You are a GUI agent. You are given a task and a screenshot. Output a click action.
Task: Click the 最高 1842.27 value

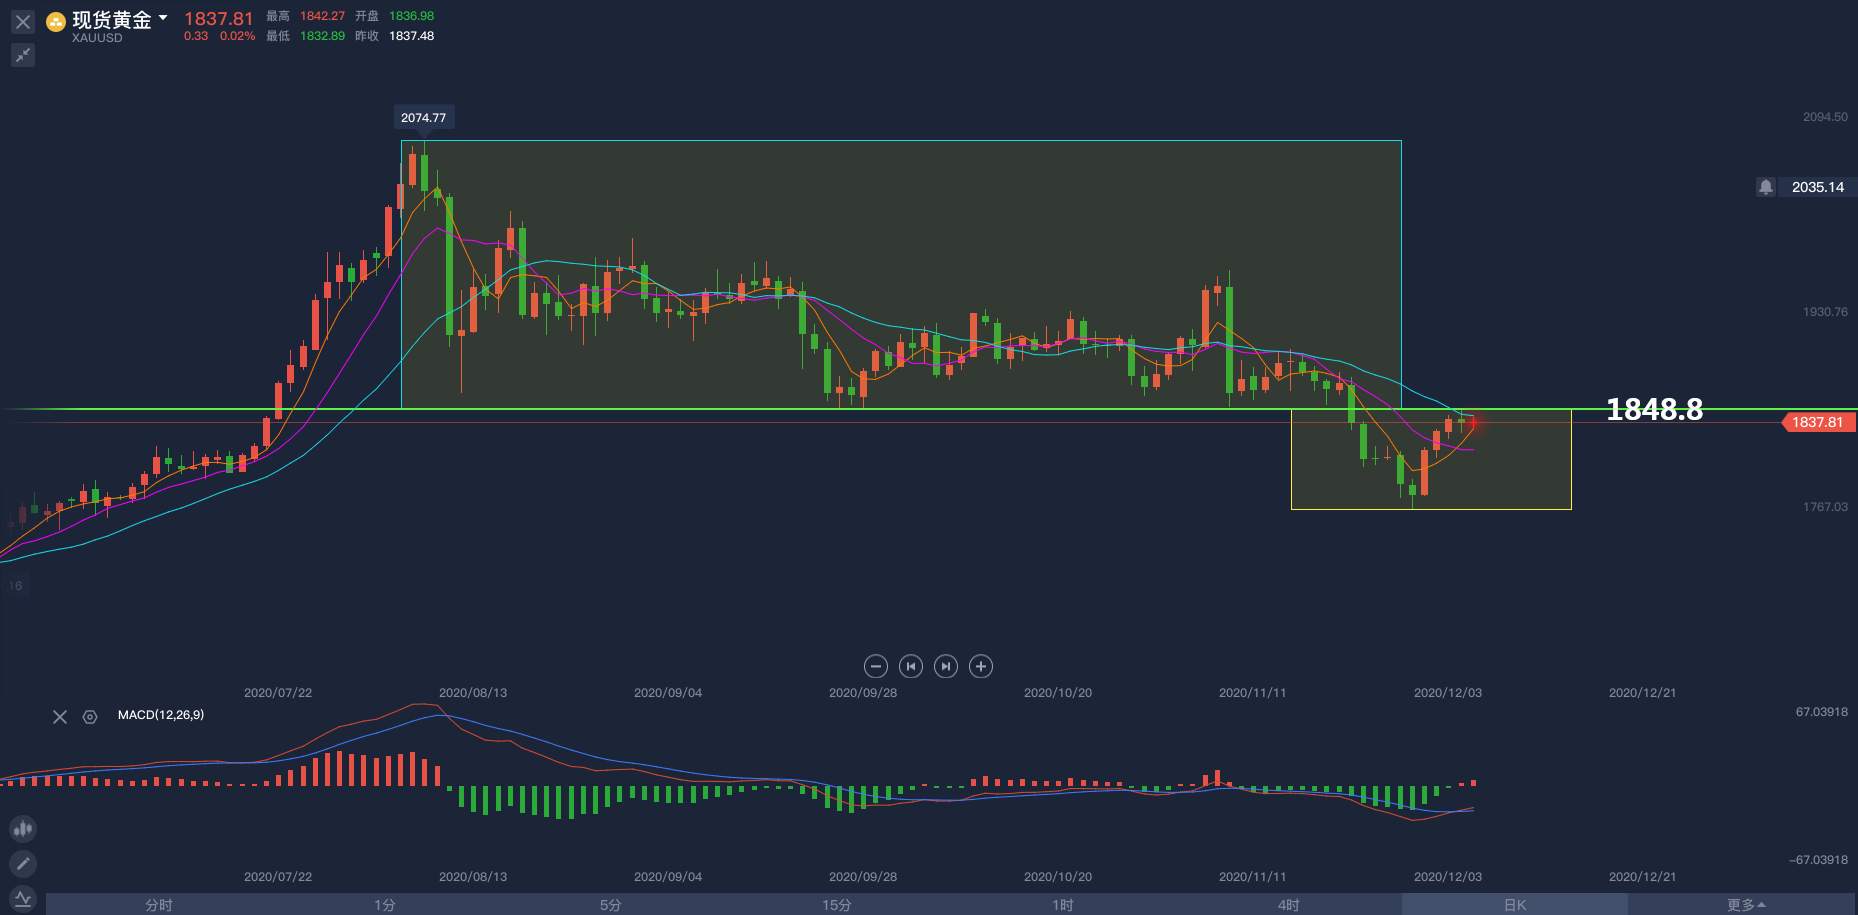322,16
